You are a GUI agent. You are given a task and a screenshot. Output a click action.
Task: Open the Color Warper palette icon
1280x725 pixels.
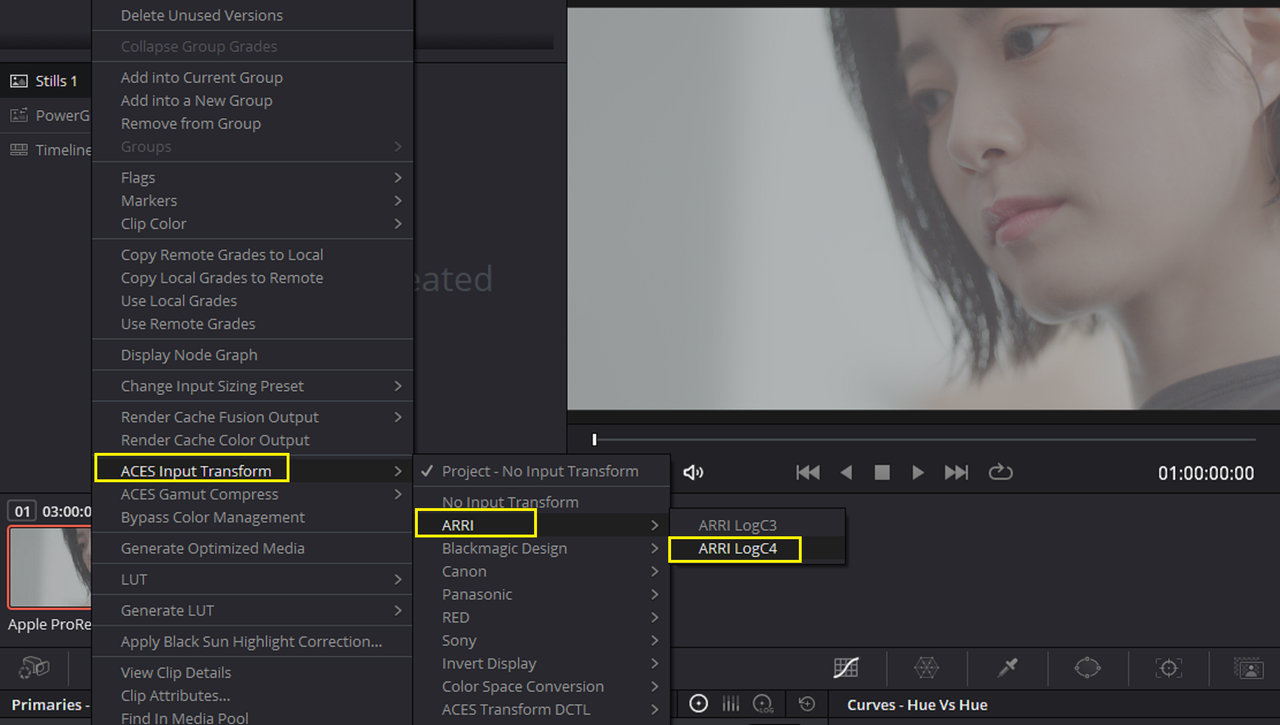(927, 667)
